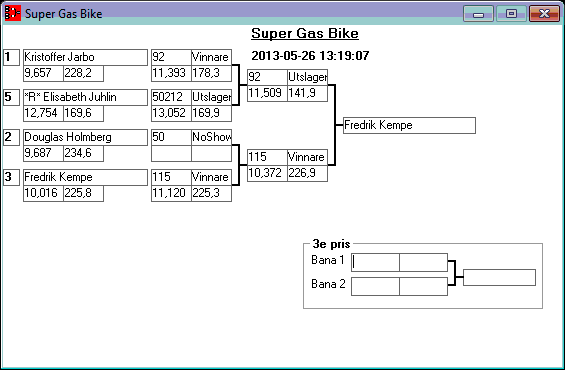This screenshot has height=370, width=565.
Task: Click seed number 5 box
Action: [12, 97]
